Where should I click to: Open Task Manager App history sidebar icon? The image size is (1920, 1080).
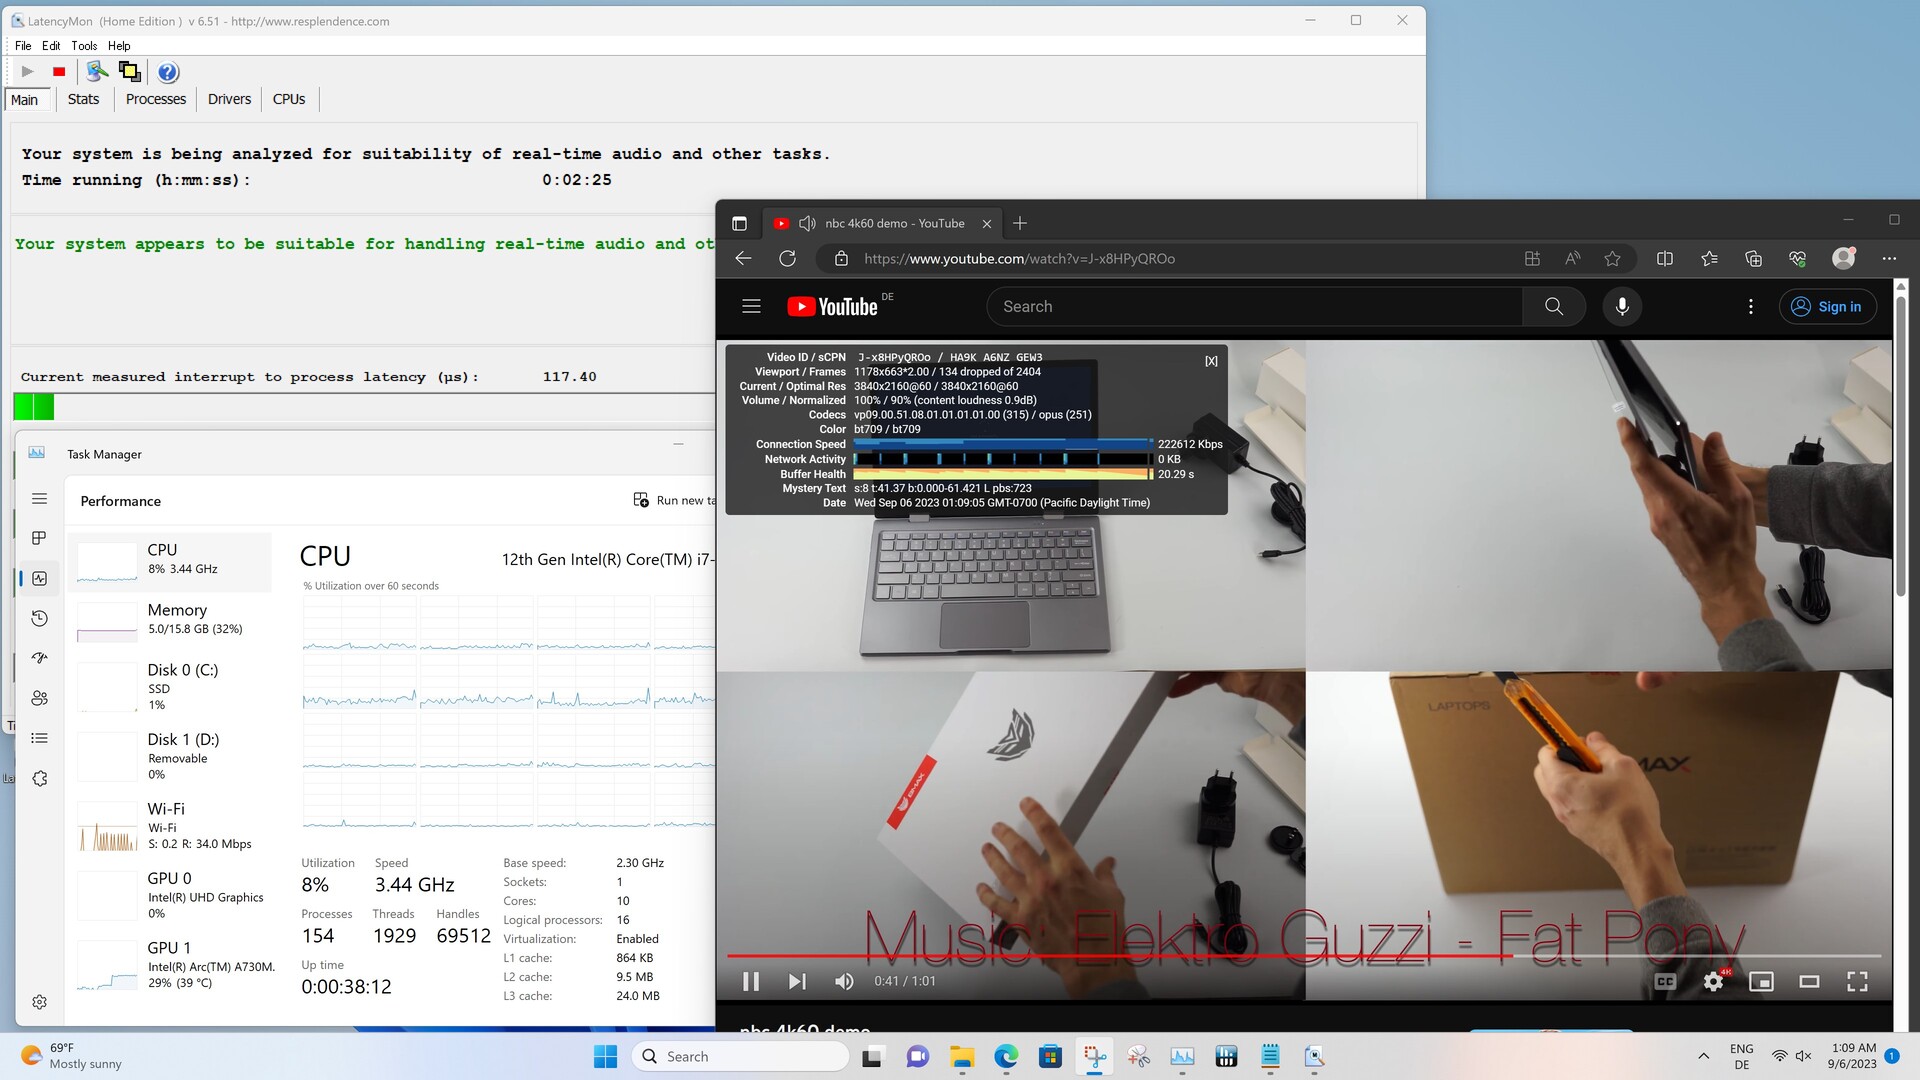click(39, 618)
